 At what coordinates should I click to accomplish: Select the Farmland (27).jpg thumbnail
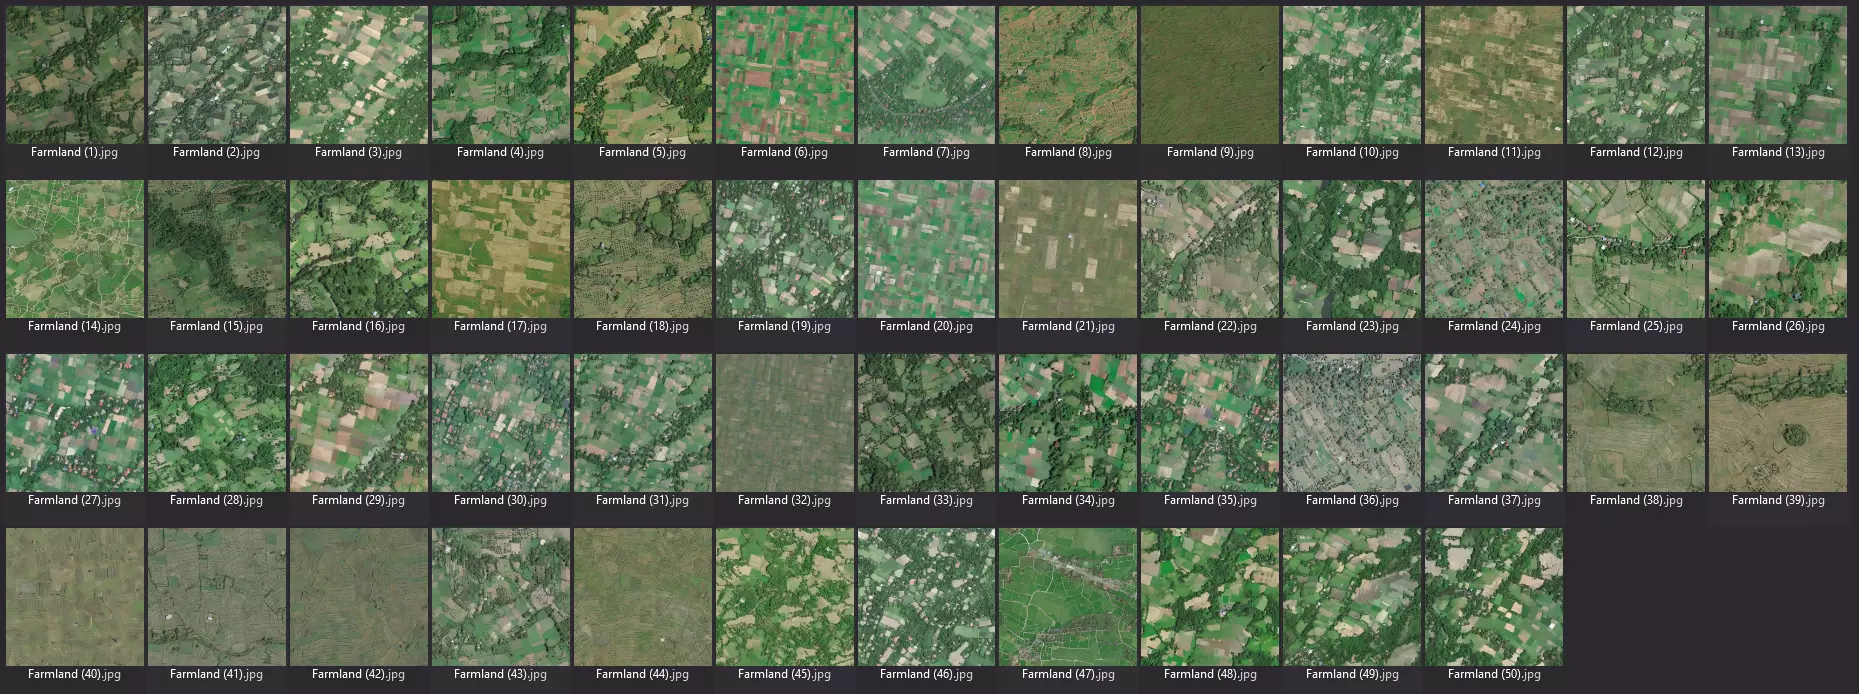(x=74, y=423)
